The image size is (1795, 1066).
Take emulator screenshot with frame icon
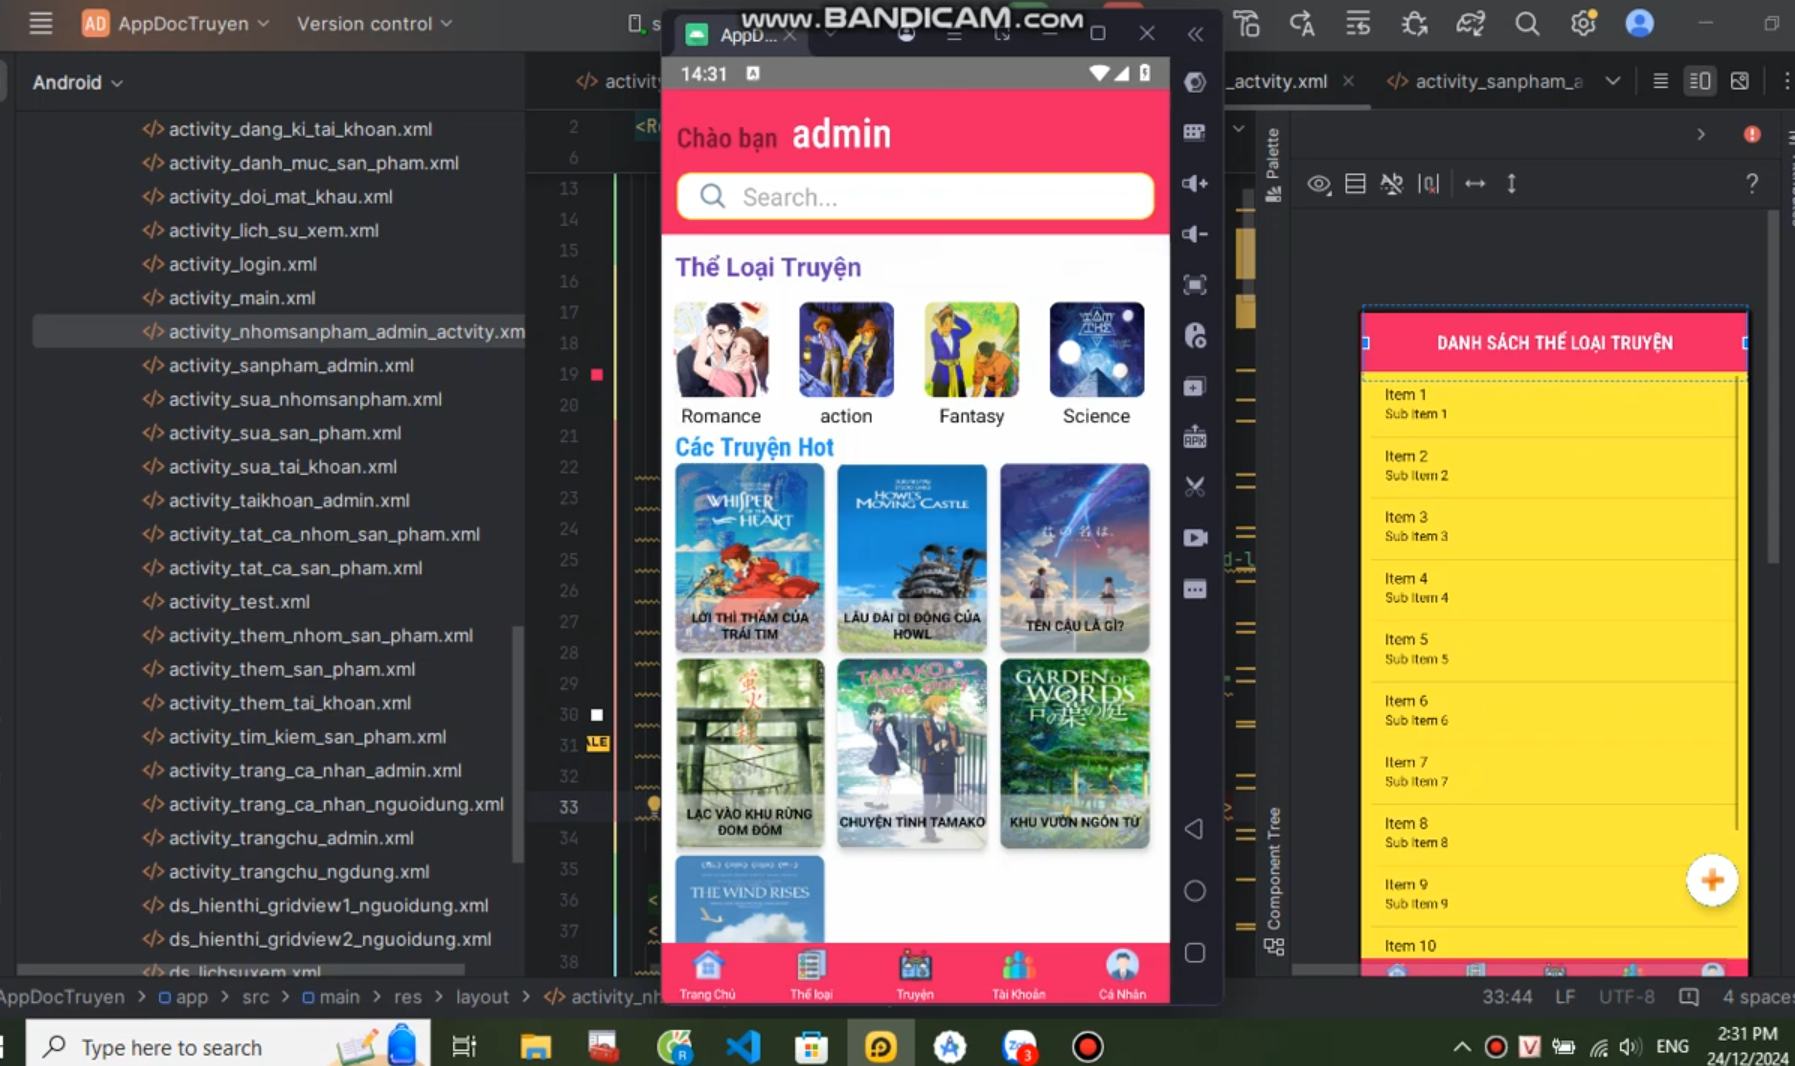coord(1195,285)
